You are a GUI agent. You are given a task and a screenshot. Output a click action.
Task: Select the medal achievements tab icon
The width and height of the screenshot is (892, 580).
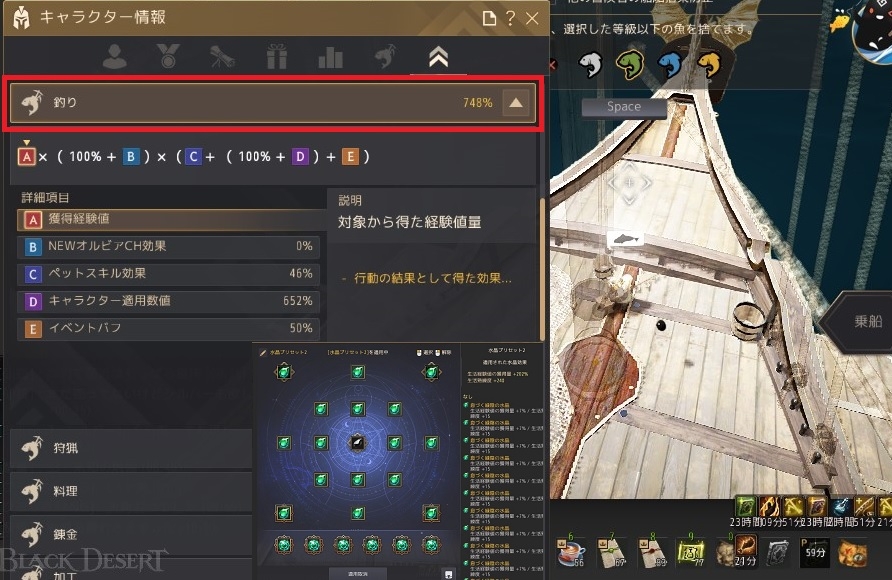pyautogui.click(x=168, y=56)
